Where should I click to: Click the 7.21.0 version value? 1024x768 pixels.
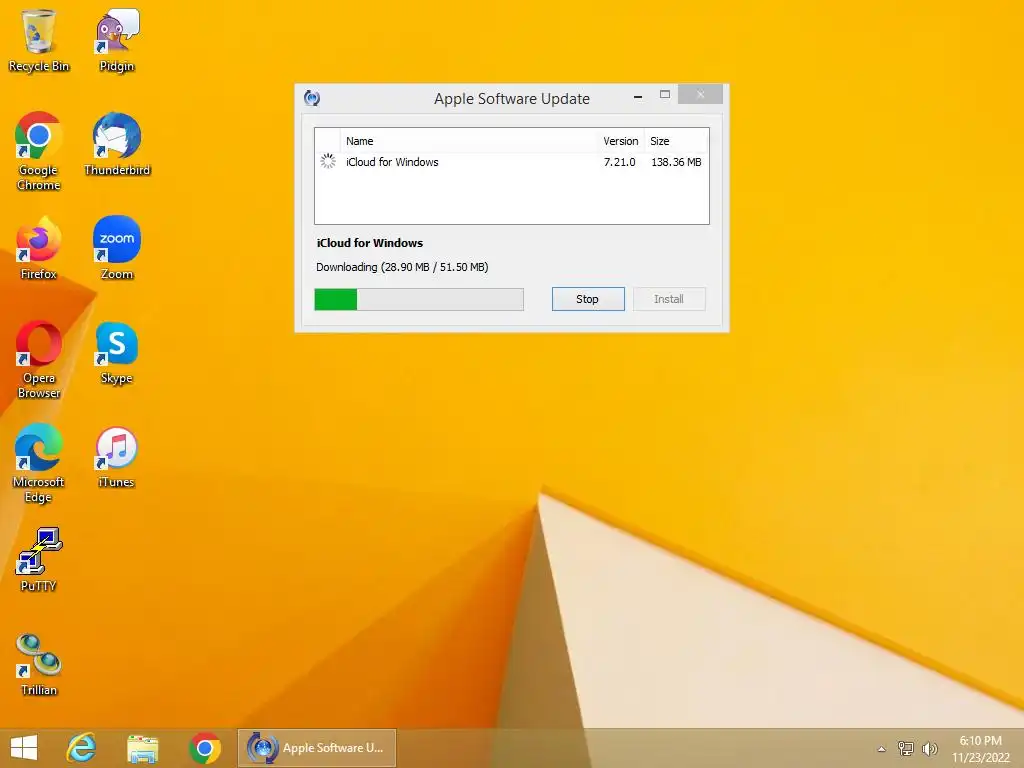pyautogui.click(x=619, y=162)
